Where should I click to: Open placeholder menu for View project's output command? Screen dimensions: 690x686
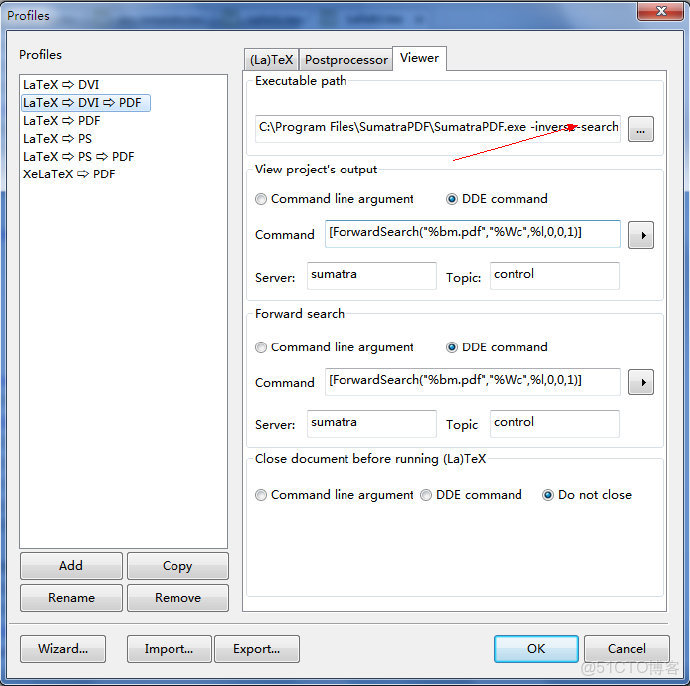pyautogui.click(x=640, y=235)
